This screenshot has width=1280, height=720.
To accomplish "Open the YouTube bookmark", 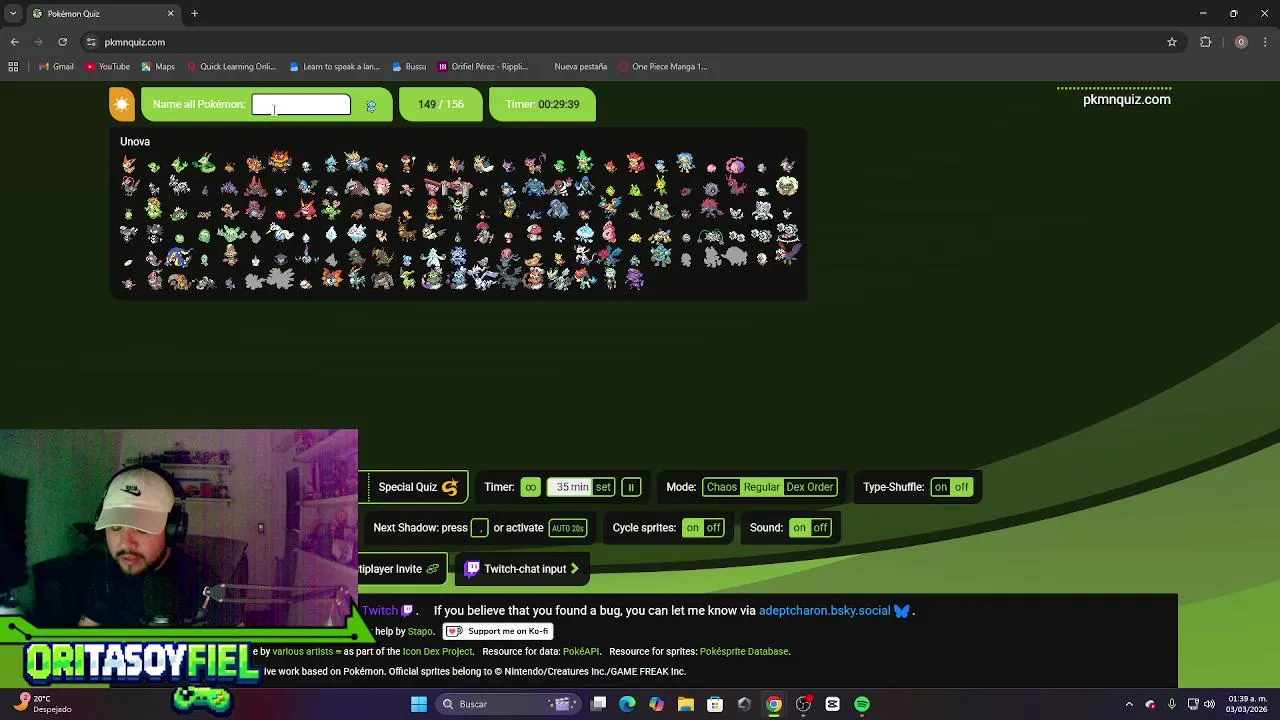I will coord(107,67).
